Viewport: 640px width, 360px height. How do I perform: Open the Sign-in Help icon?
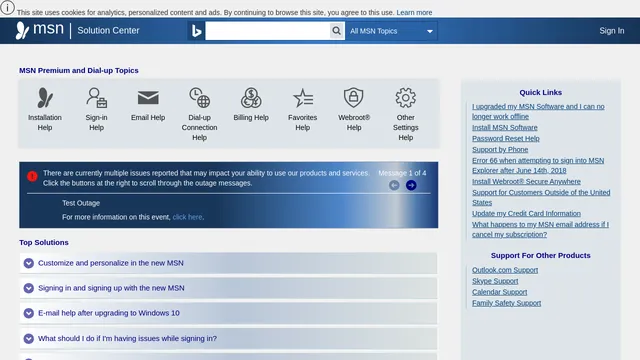pyautogui.click(x=96, y=98)
